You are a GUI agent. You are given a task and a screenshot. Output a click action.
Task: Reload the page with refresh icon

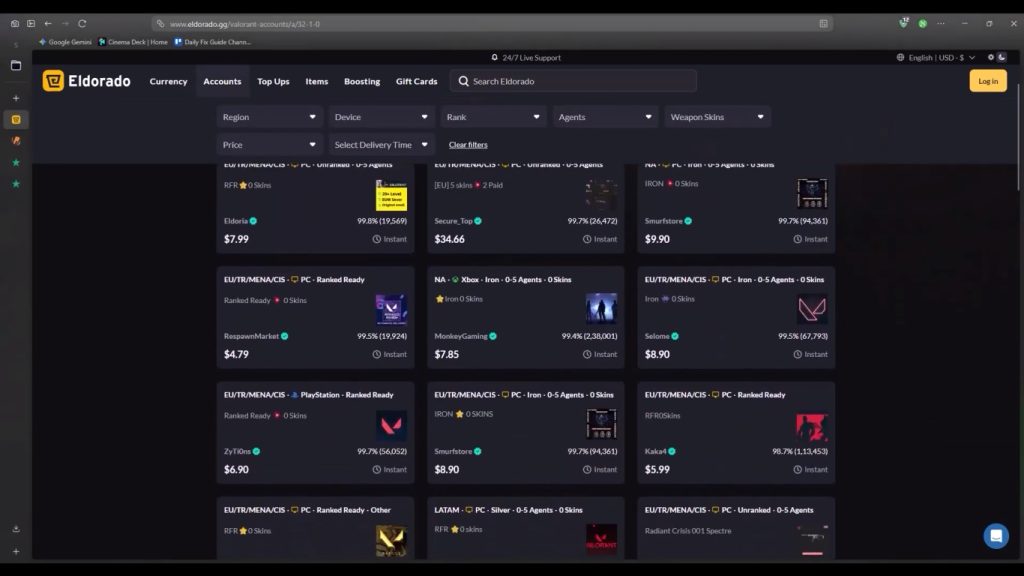pyautogui.click(x=82, y=24)
